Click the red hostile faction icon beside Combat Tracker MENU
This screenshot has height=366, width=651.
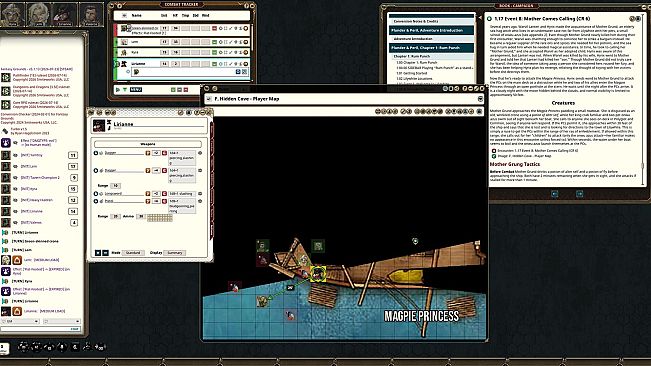coord(186,90)
